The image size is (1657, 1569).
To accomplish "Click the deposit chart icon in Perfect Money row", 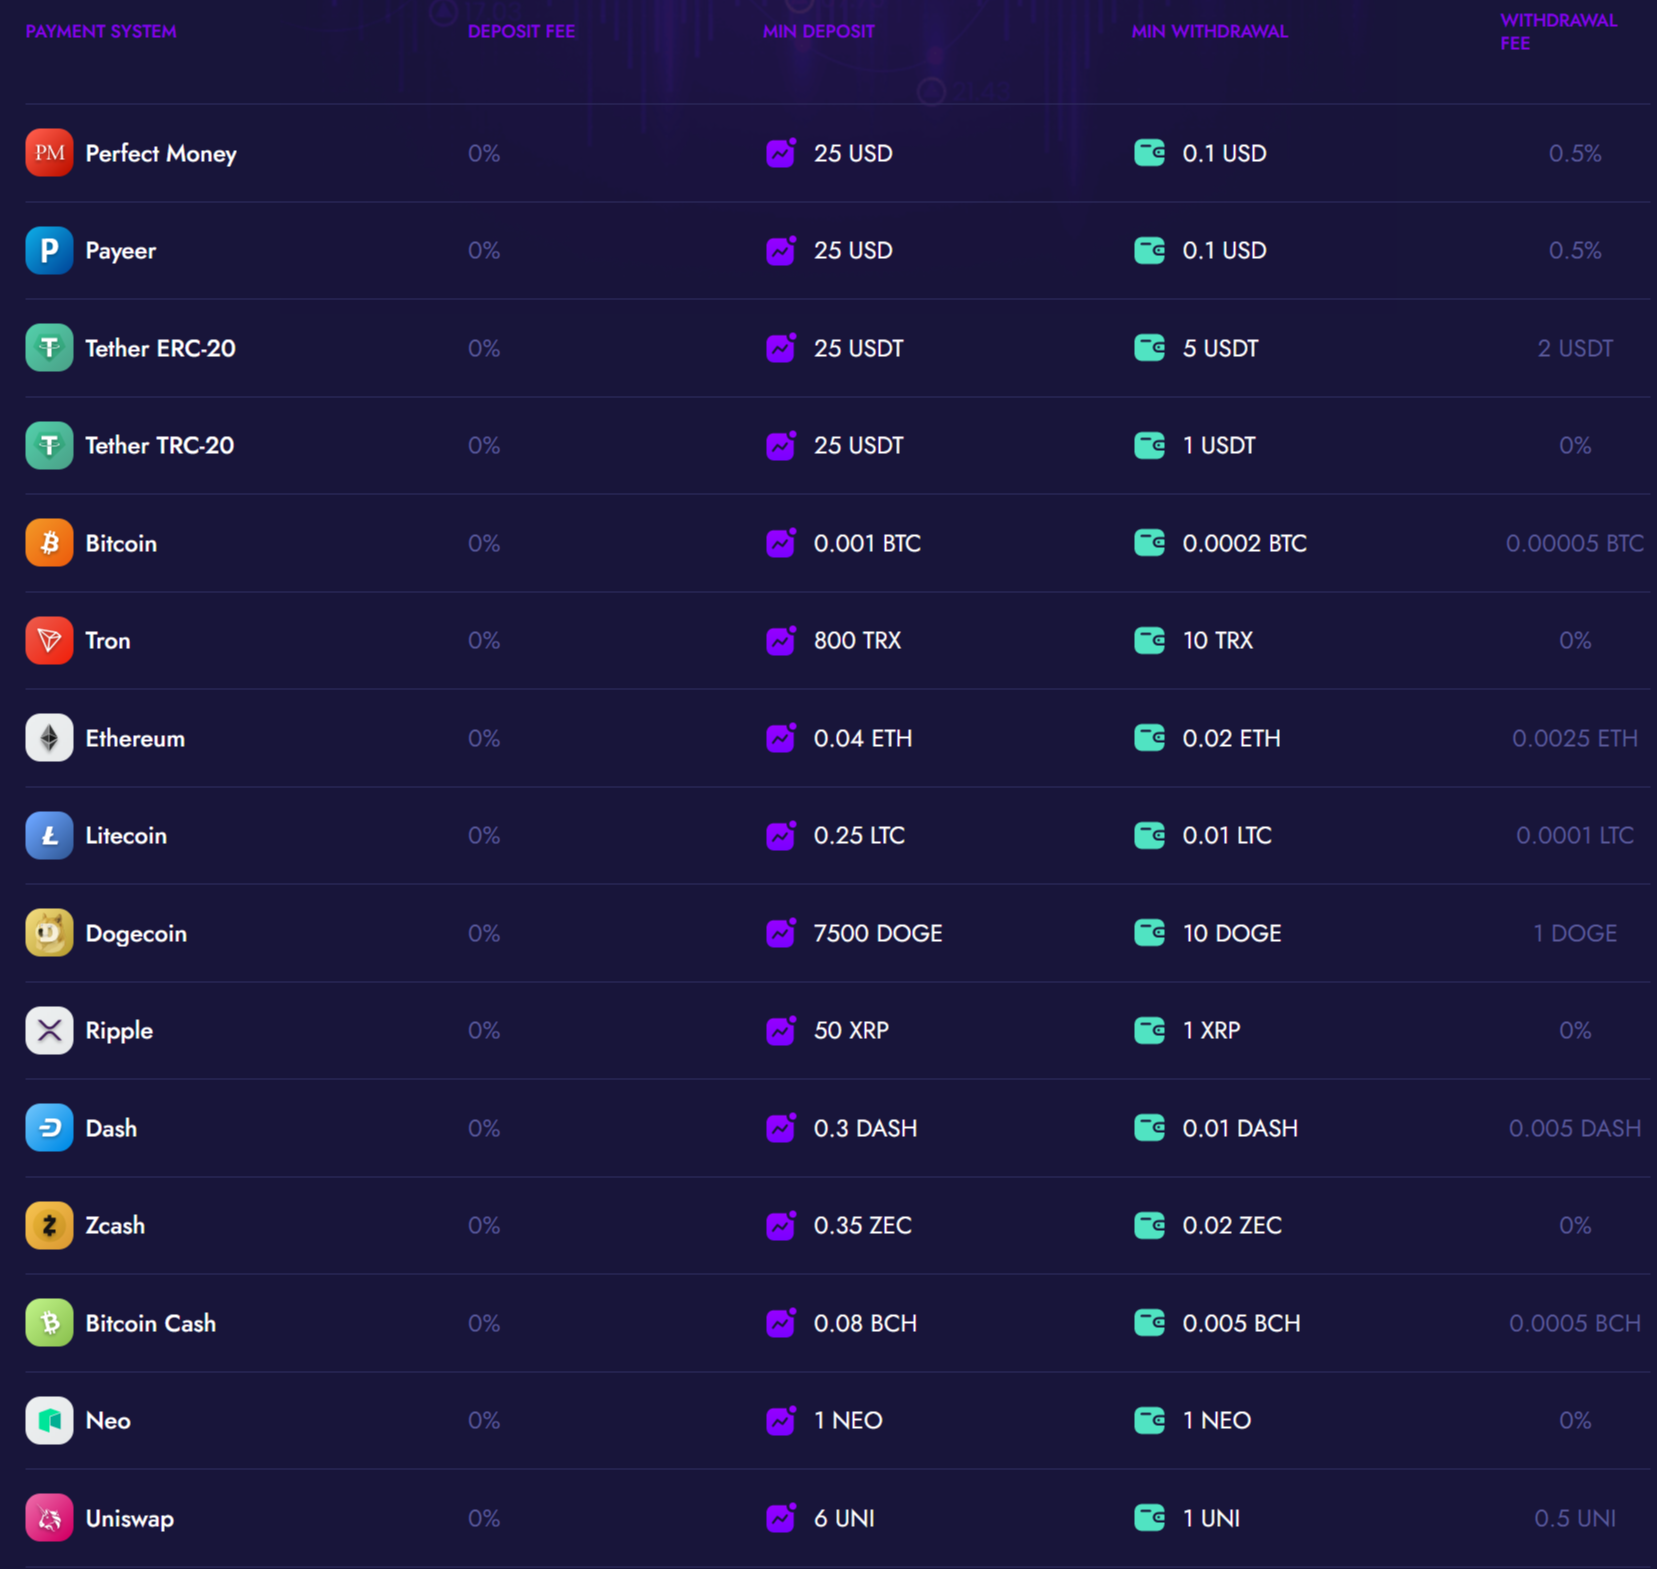I will [781, 153].
